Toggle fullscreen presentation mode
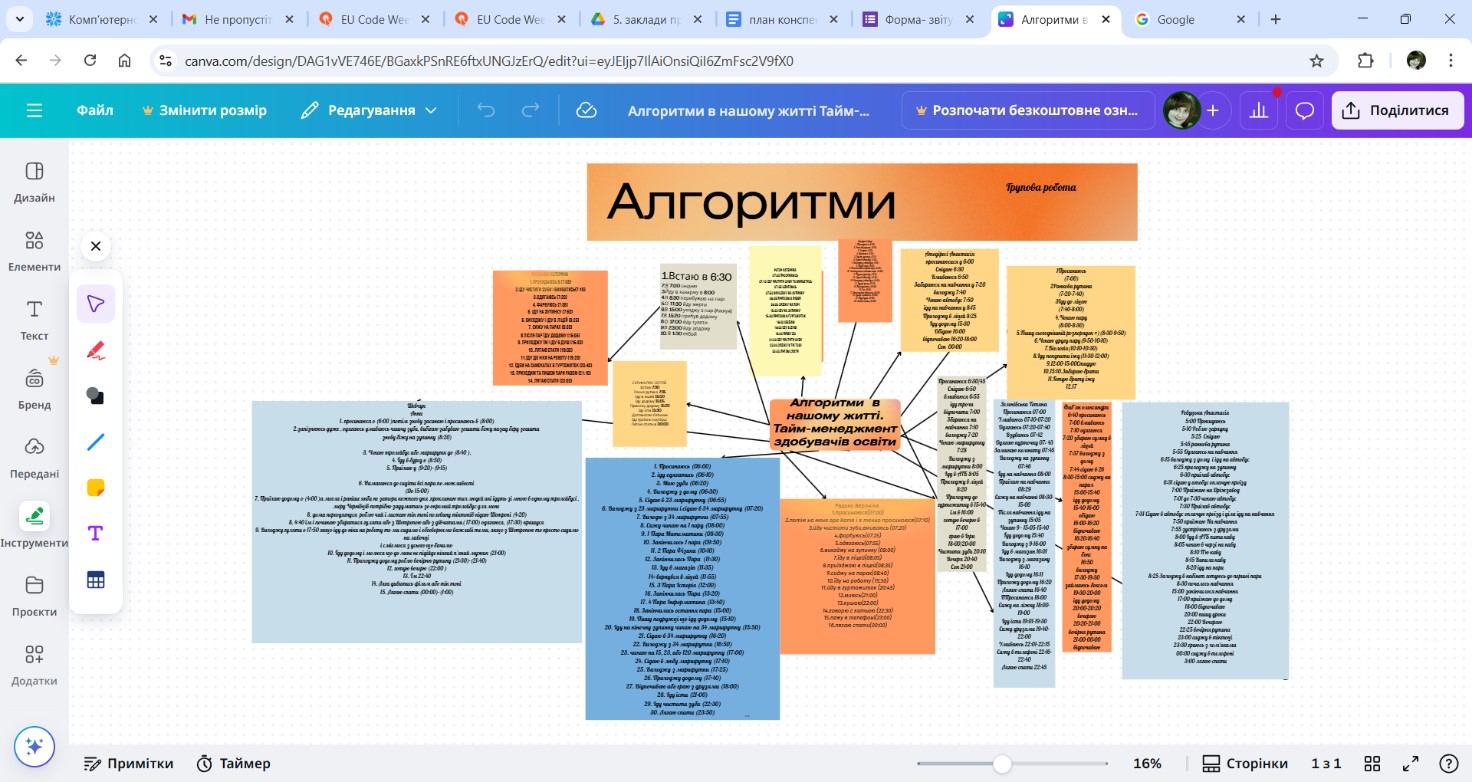This screenshot has height=782, width=1472. 1412,763
